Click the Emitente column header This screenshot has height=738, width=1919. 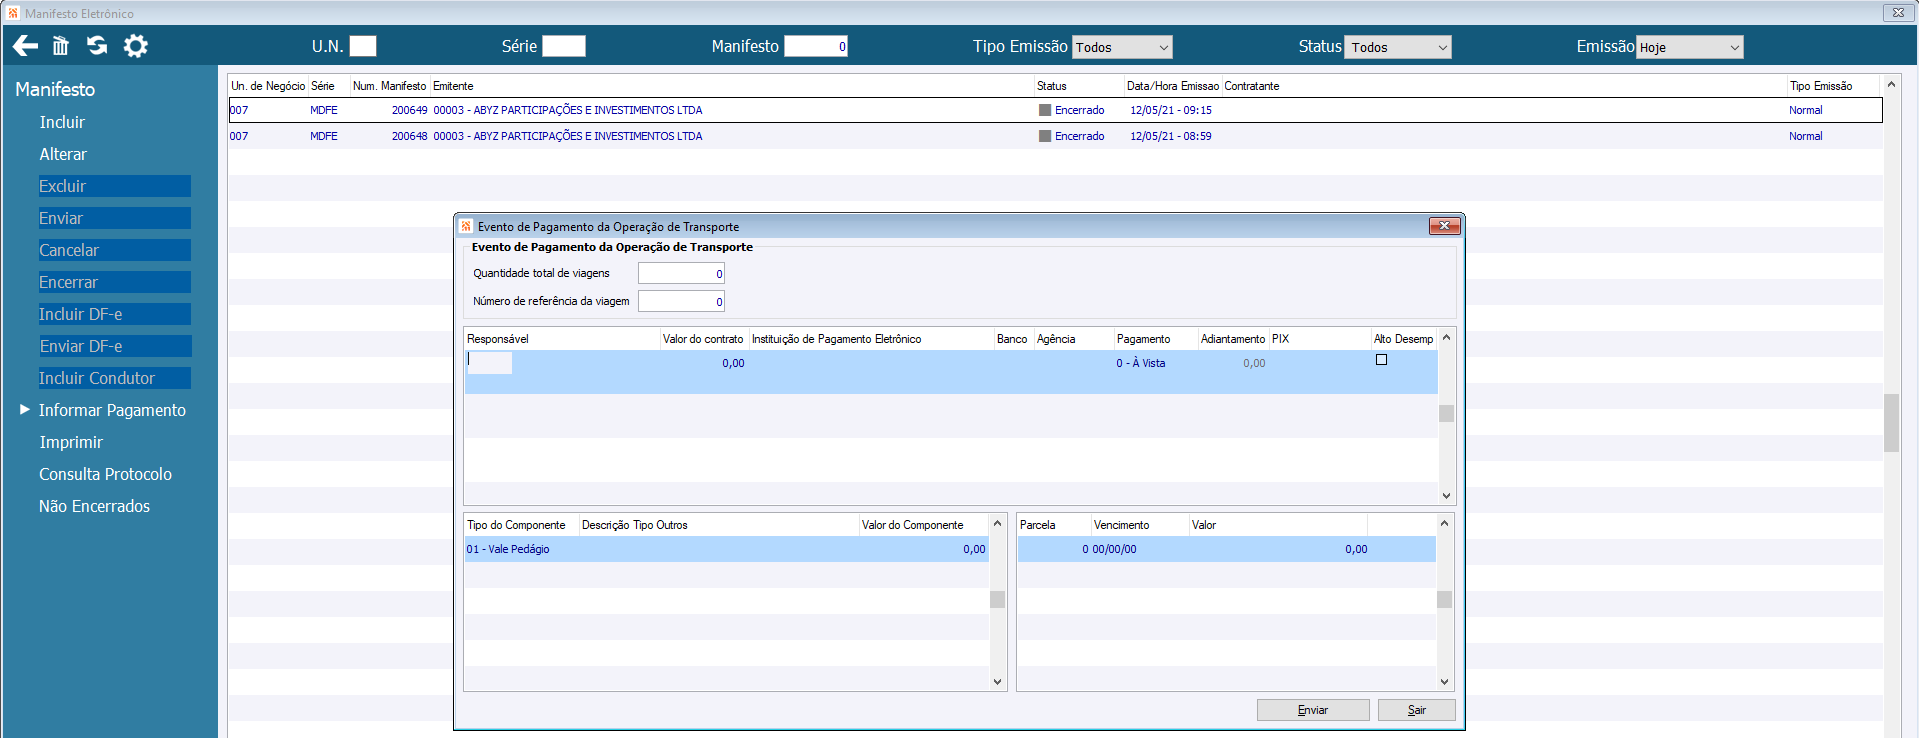[x=453, y=86]
